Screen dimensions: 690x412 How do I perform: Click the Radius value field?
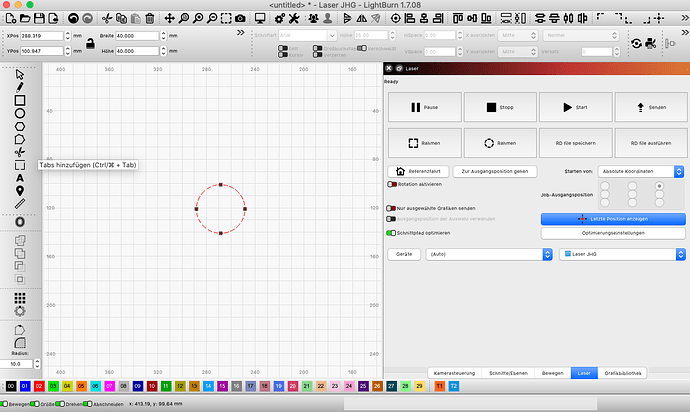(16, 364)
